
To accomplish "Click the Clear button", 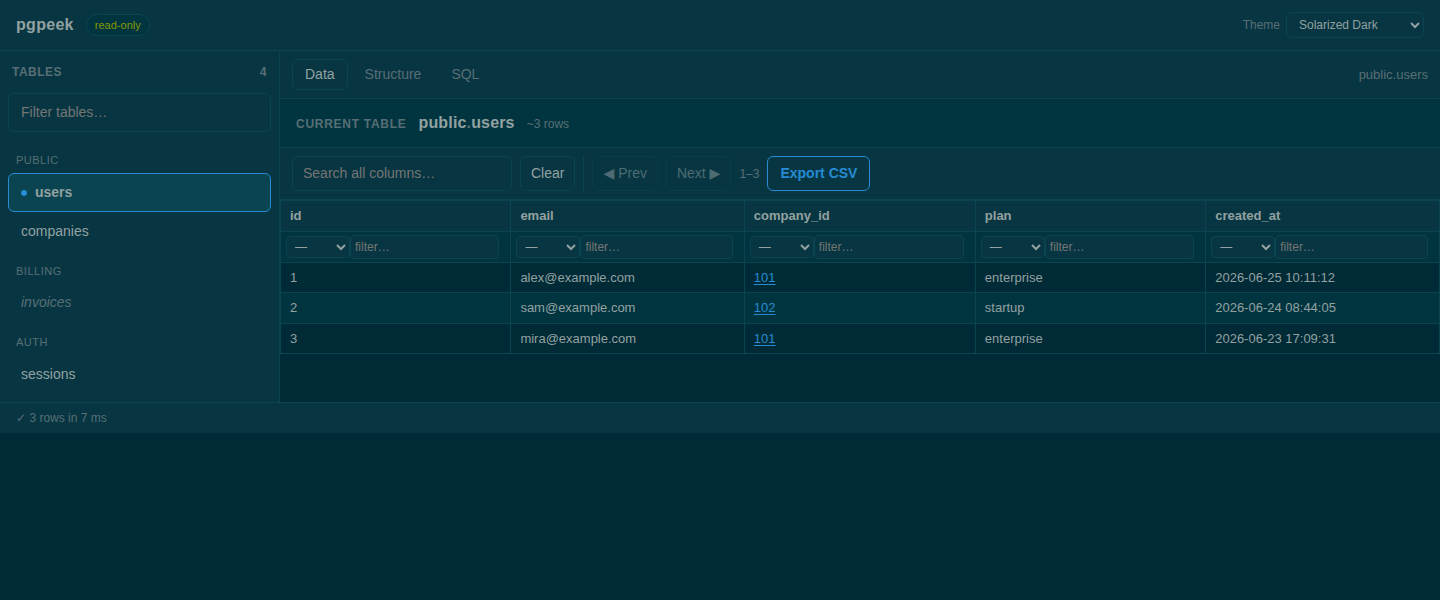I will coord(547,173).
